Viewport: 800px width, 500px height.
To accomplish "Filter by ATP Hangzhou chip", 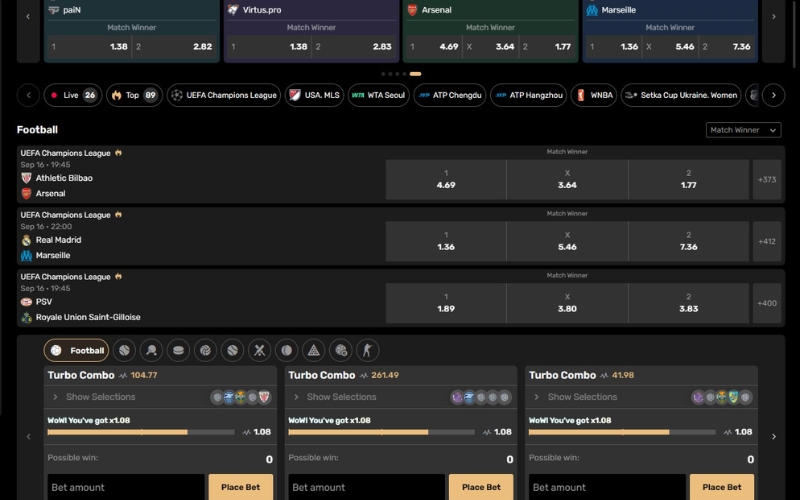I will click(529, 95).
